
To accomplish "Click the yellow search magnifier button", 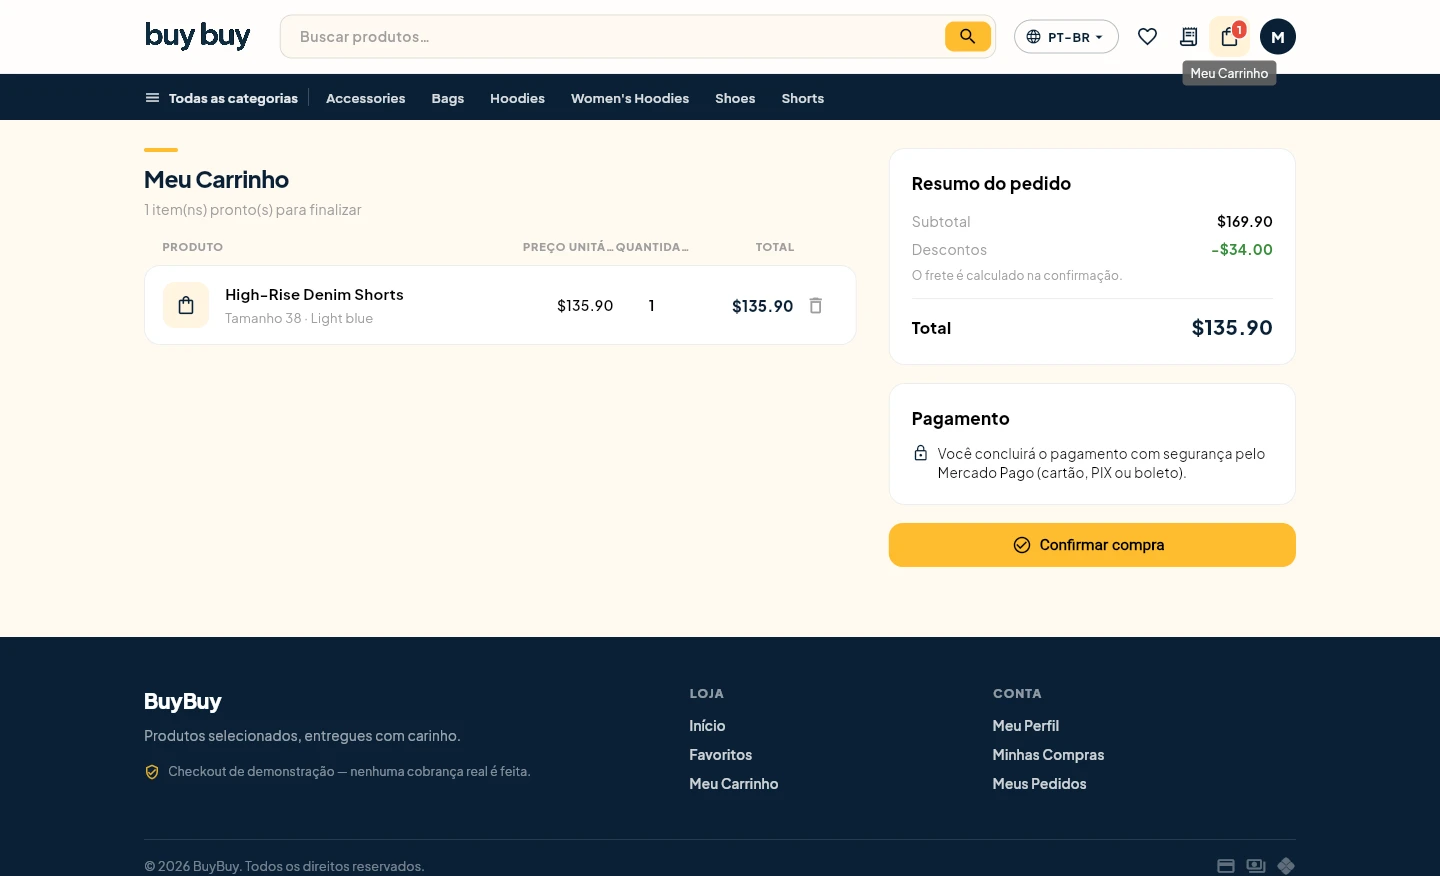I will [x=967, y=37].
